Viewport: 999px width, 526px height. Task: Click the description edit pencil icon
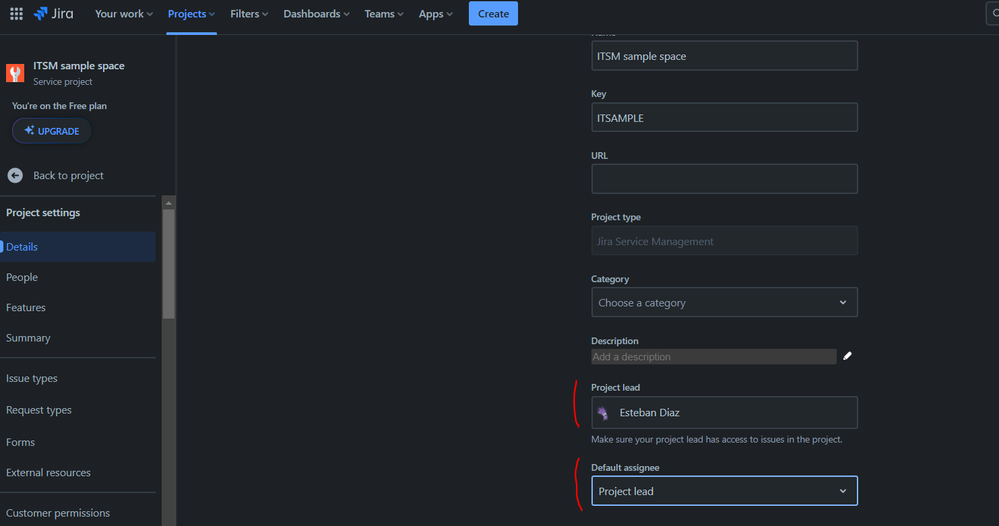coord(847,356)
